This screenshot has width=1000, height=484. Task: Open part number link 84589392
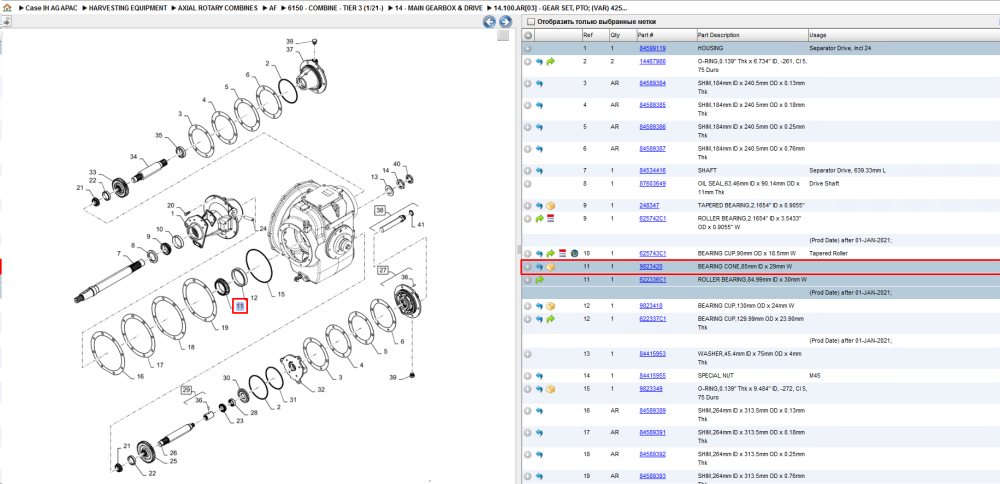(652, 455)
